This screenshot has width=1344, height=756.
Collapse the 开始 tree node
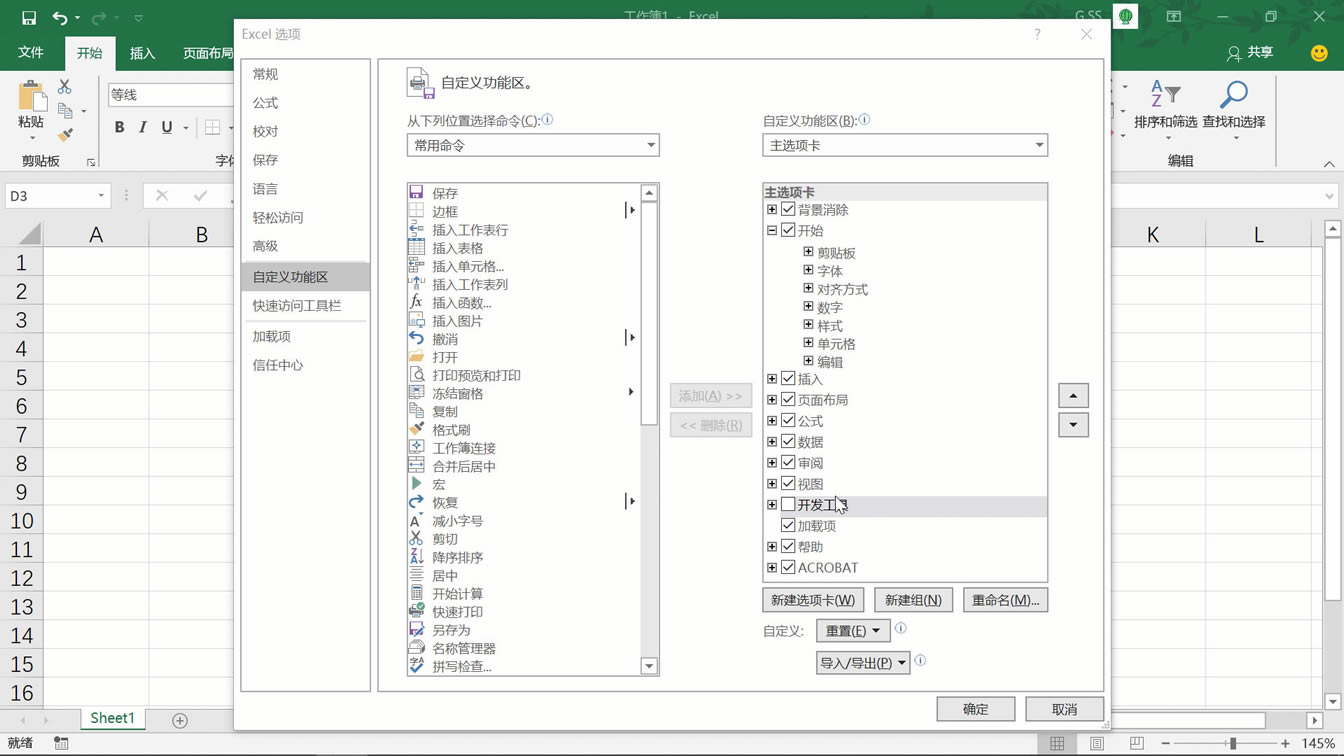point(771,230)
